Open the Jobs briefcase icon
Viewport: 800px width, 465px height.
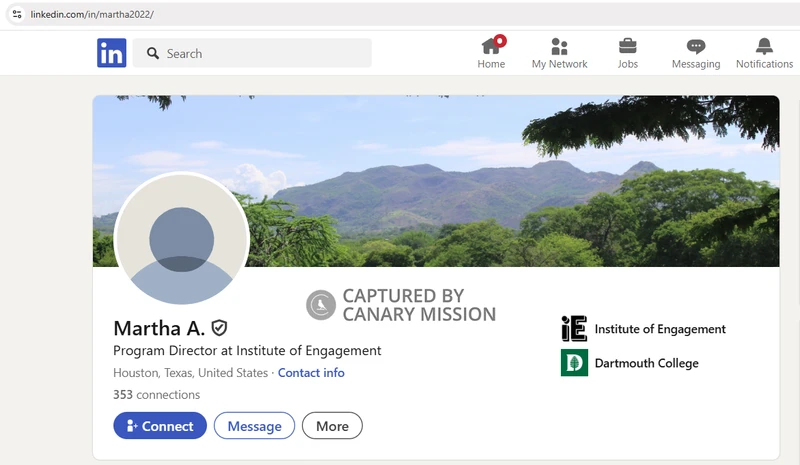pyautogui.click(x=627, y=46)
